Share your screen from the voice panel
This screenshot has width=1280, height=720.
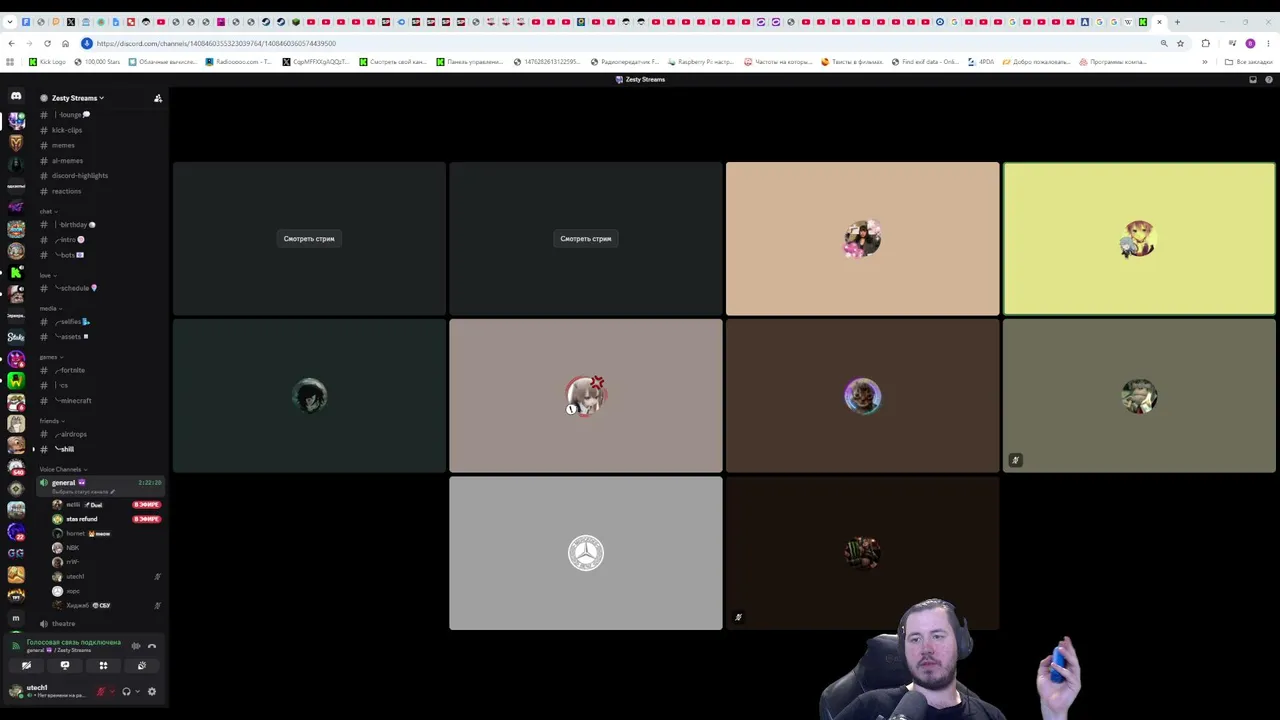65,666
